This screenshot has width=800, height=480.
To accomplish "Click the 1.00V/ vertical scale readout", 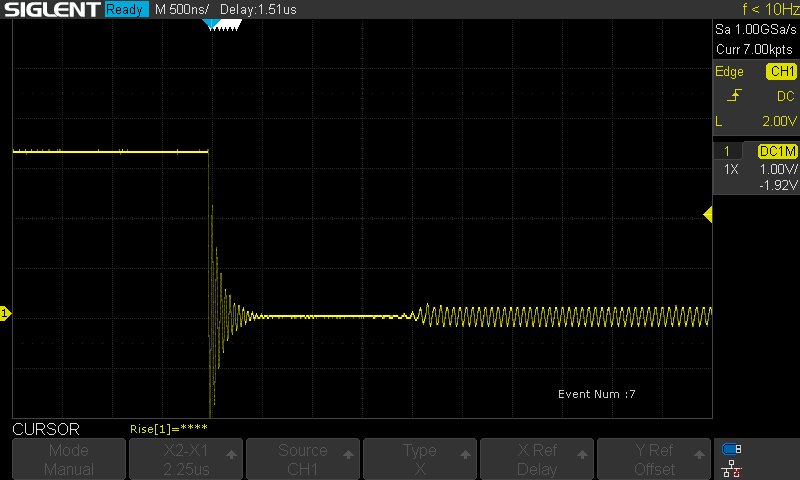I will click(x=777, y=169).
